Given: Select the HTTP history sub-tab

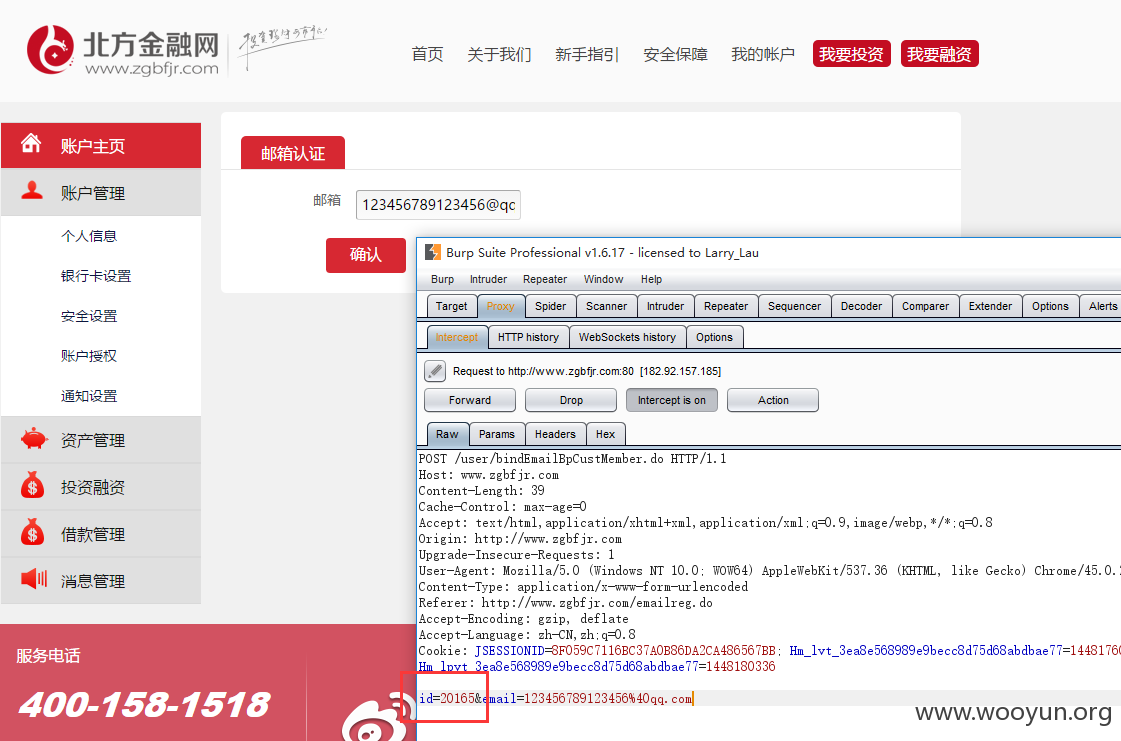Looking at the screenshot, I should [528, 337].
